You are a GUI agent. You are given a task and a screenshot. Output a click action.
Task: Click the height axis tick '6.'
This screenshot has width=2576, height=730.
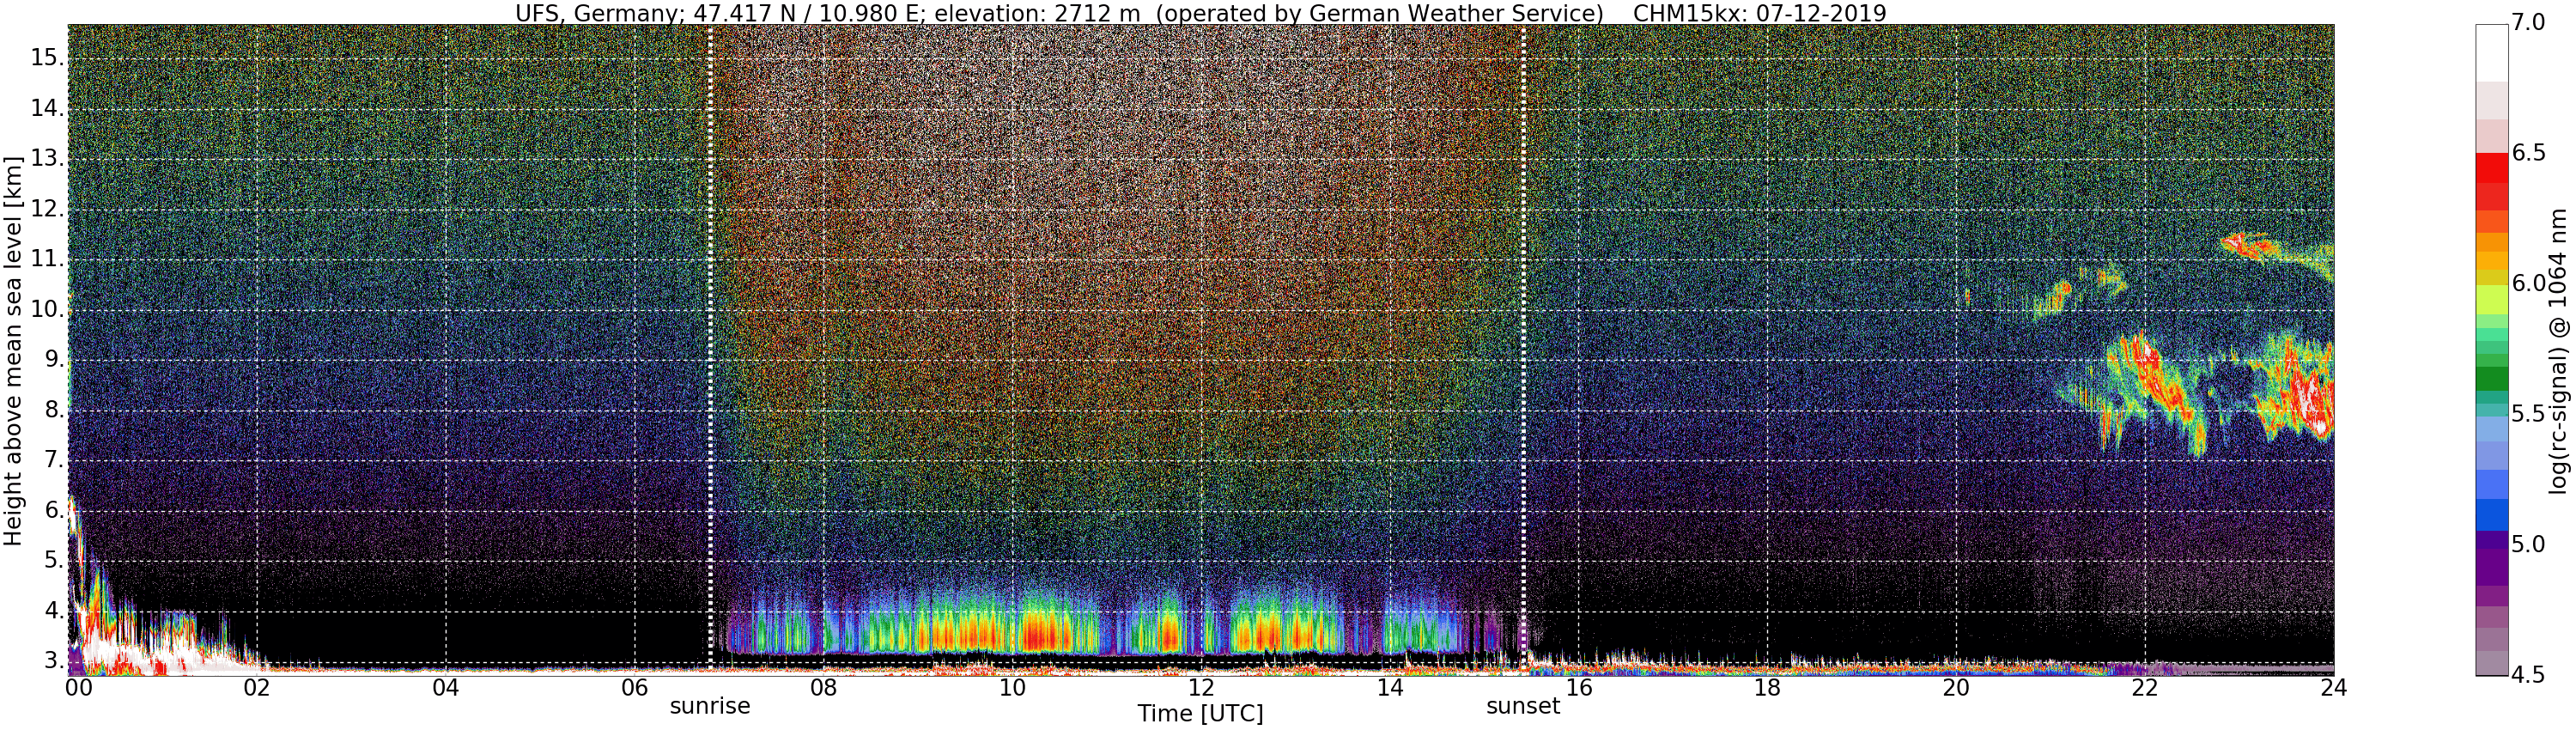pyautogui.click(x=54, y=510)
